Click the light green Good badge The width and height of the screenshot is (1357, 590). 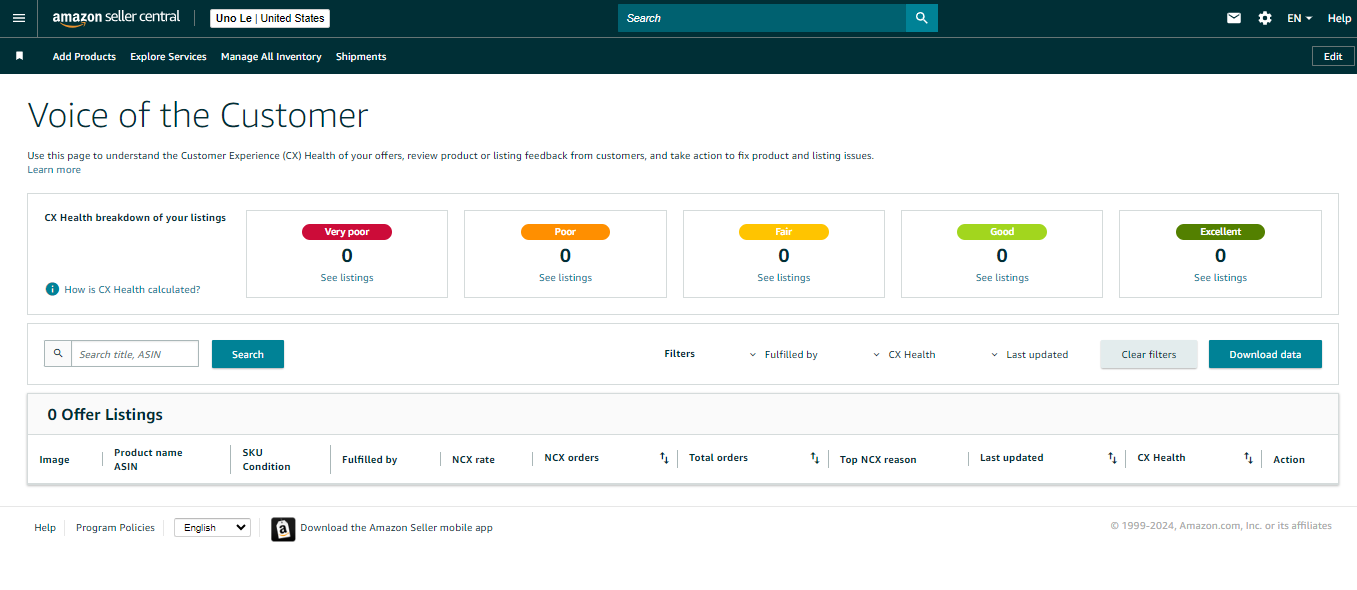1002,232
